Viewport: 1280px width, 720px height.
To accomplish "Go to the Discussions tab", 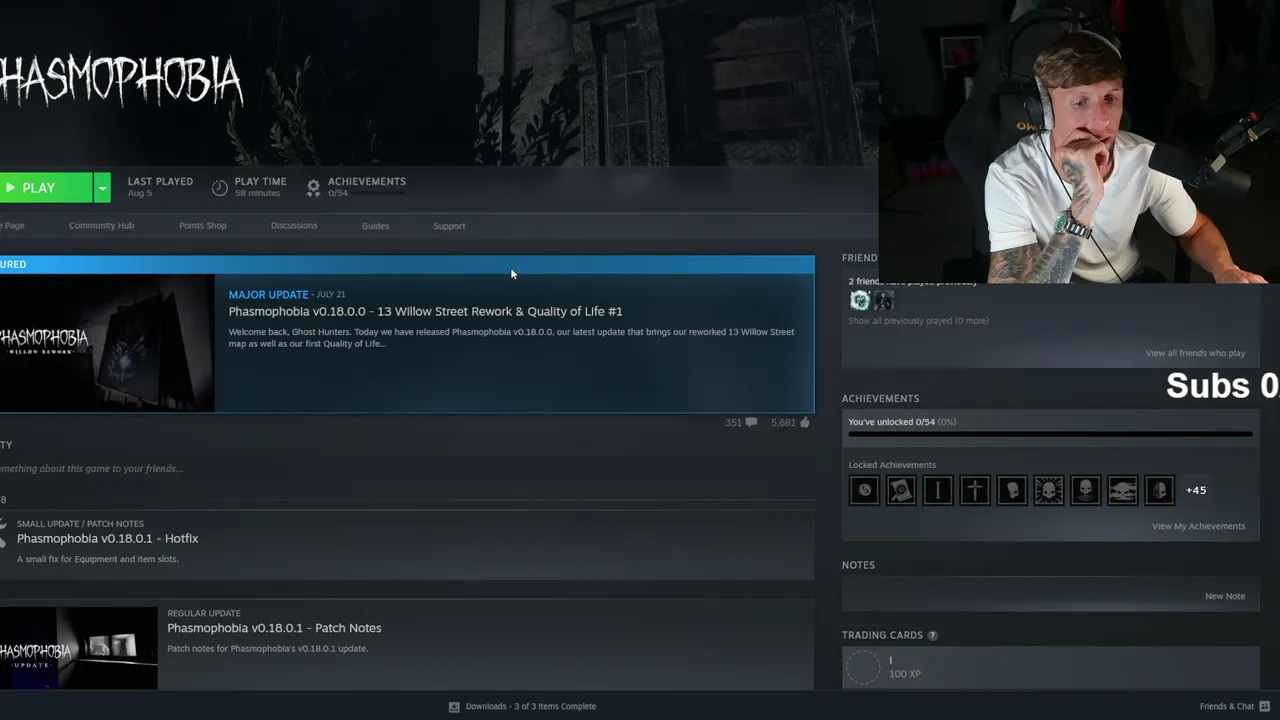I will (294, 226).
